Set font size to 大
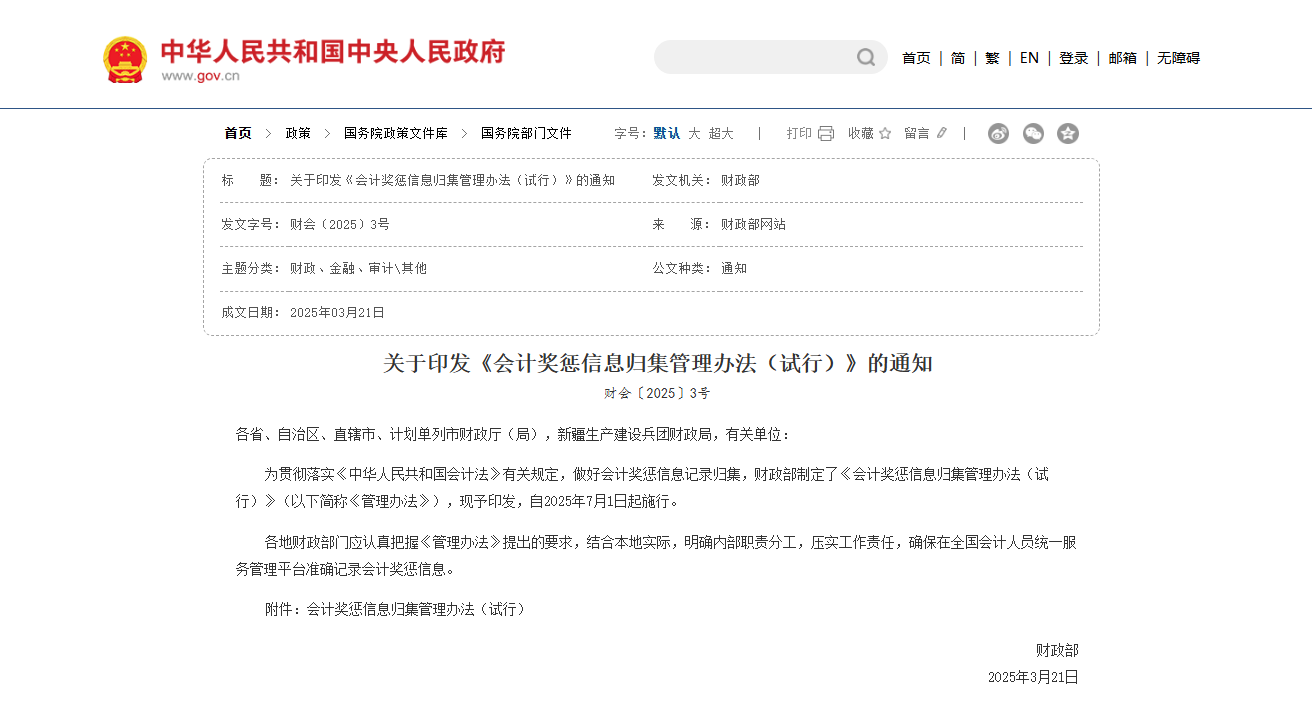The height and width of the screenshot is (708, 1312). coord(694,133)
